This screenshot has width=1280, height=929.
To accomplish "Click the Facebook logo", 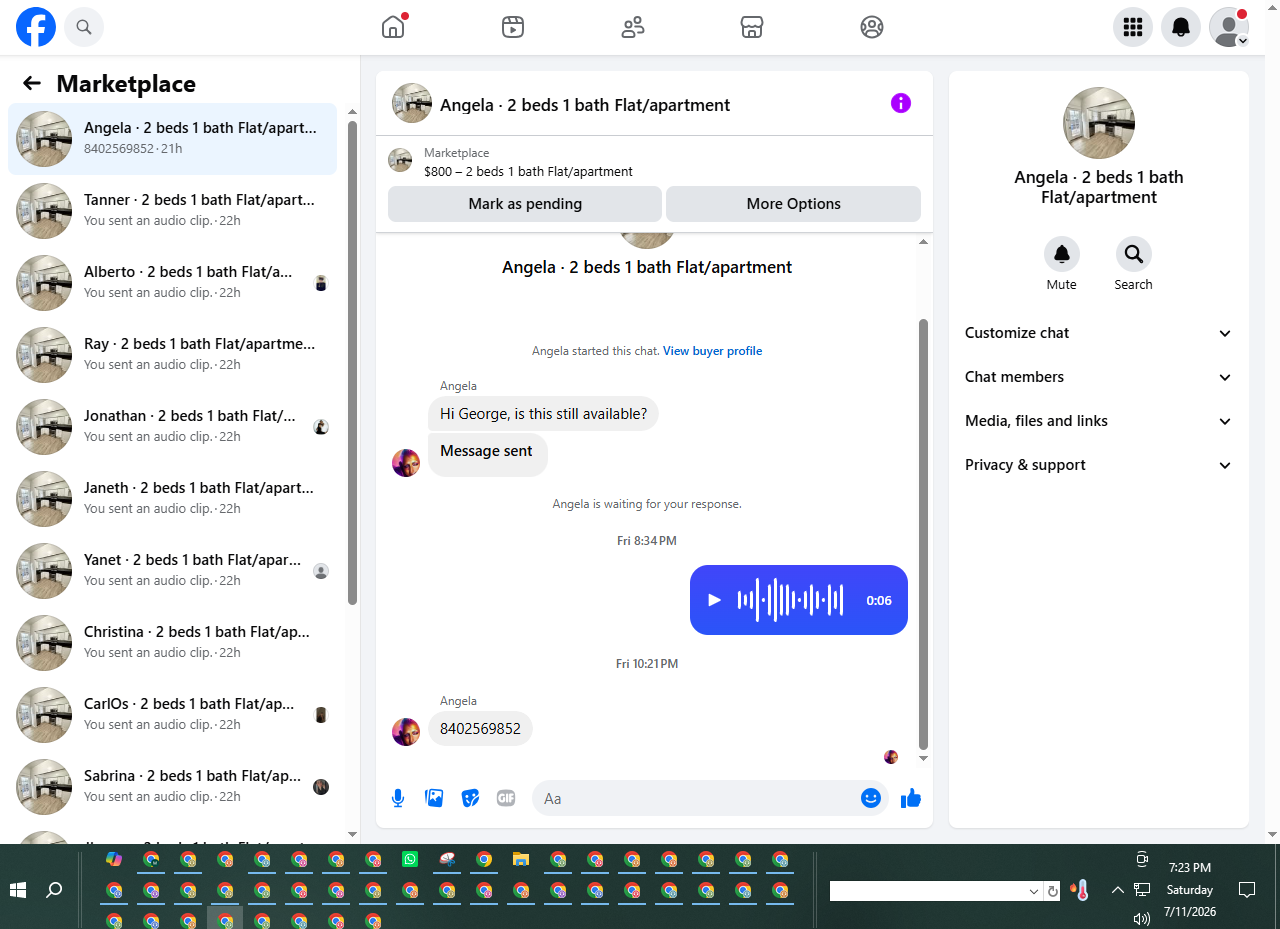I will [x=36, y=27].
